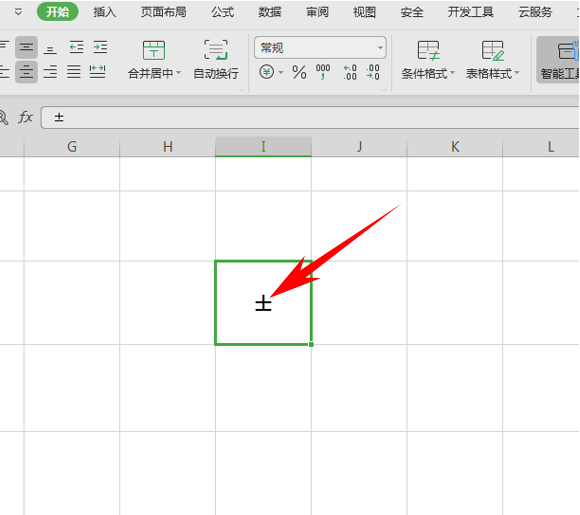Image resolution: width=580 pixels, height=515 pixels.
Task: Open the 公式 tab
Action: (x=222, y=12)
